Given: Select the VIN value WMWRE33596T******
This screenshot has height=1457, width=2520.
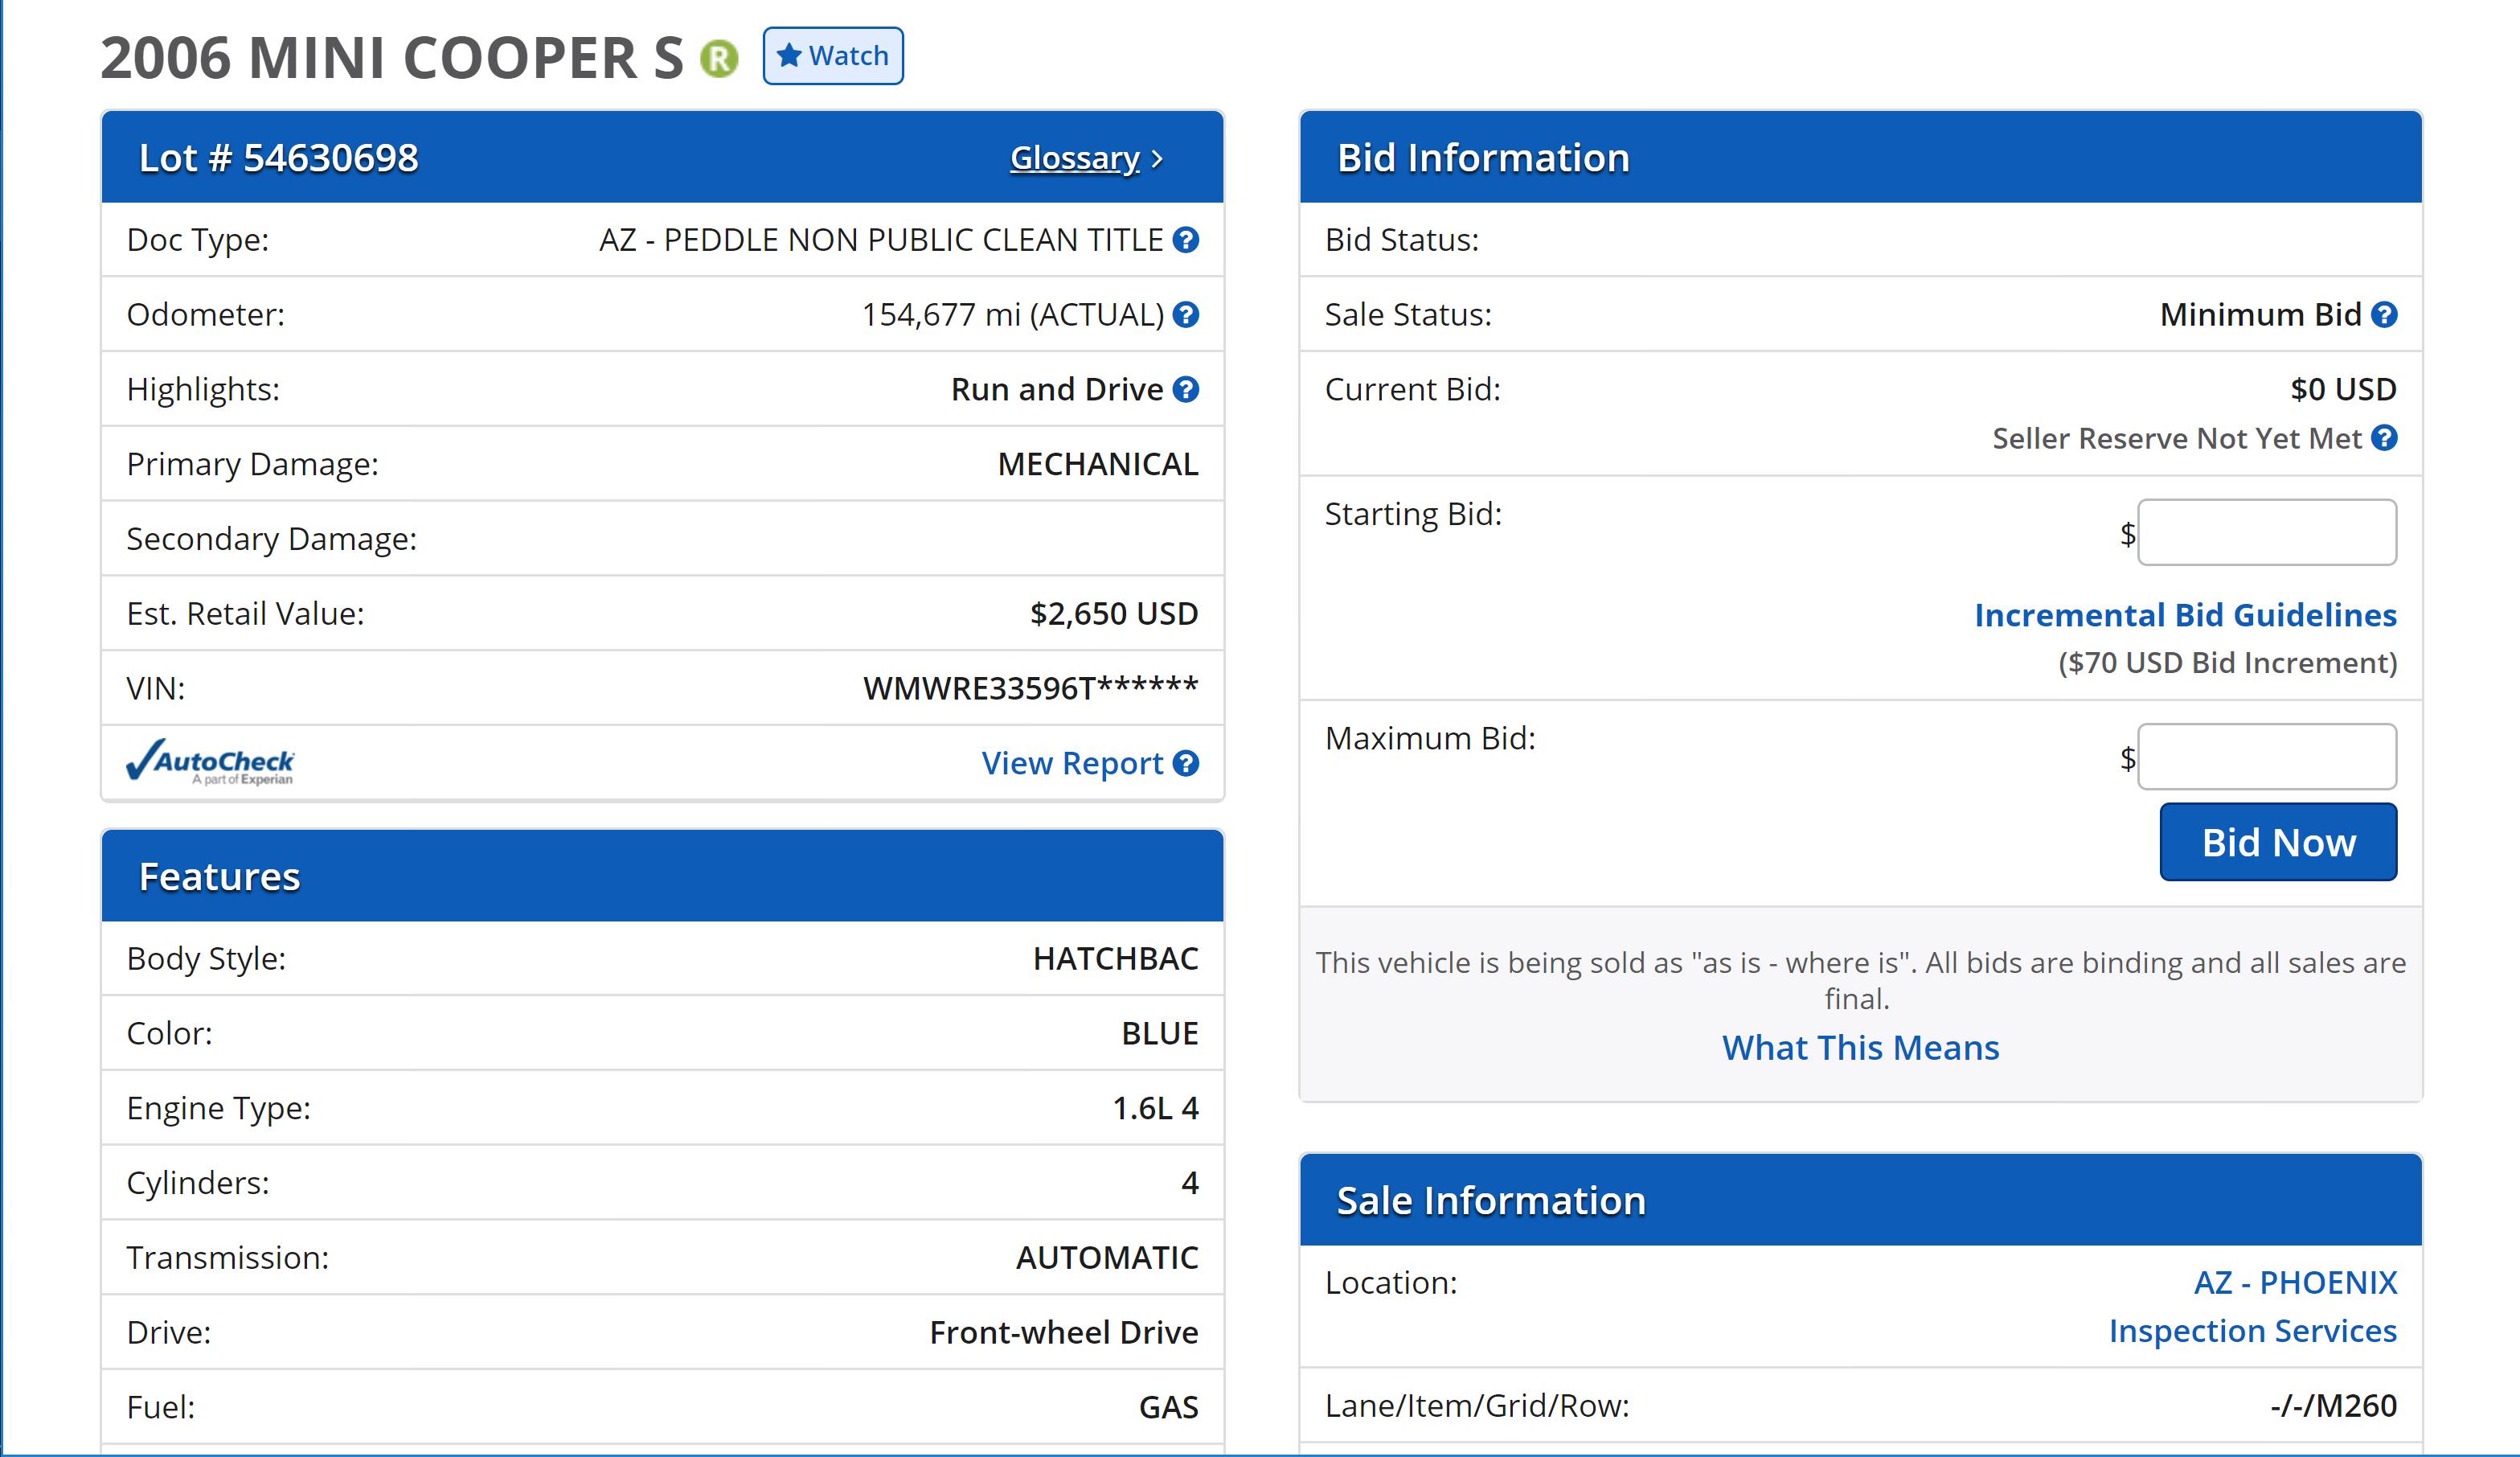Looking at the screenshot, I should (x=1030, y=688).
